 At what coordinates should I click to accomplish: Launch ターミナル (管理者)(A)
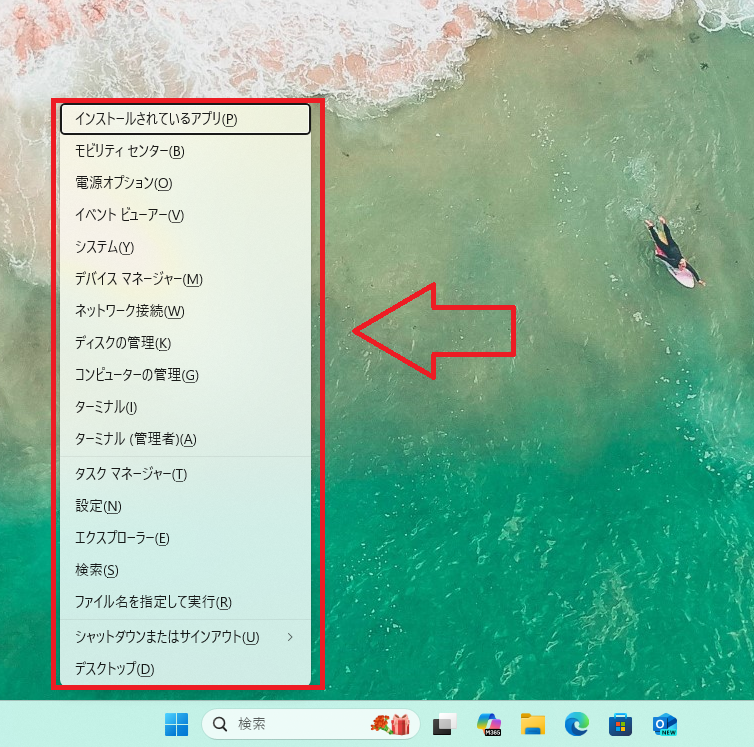point(185,439)
